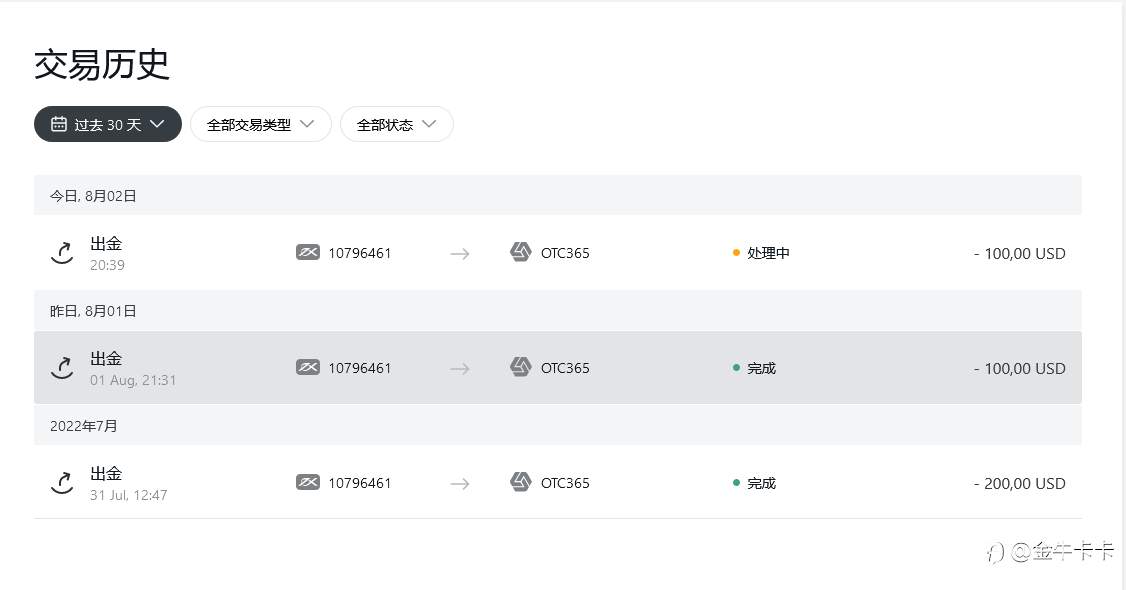Click the - 100,00 USD amount in 20:39 row
Viewport: 1126px width, 590px height.
[1020, 253]
